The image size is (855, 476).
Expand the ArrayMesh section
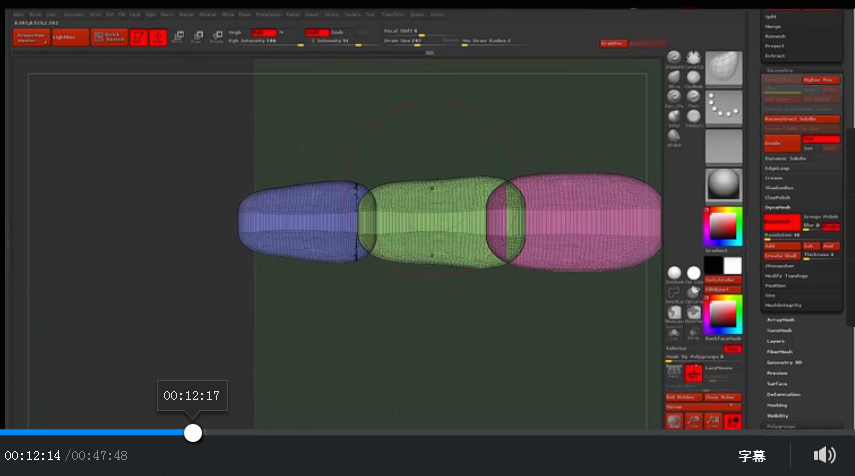pyautogui.click(x=781, y=319)
